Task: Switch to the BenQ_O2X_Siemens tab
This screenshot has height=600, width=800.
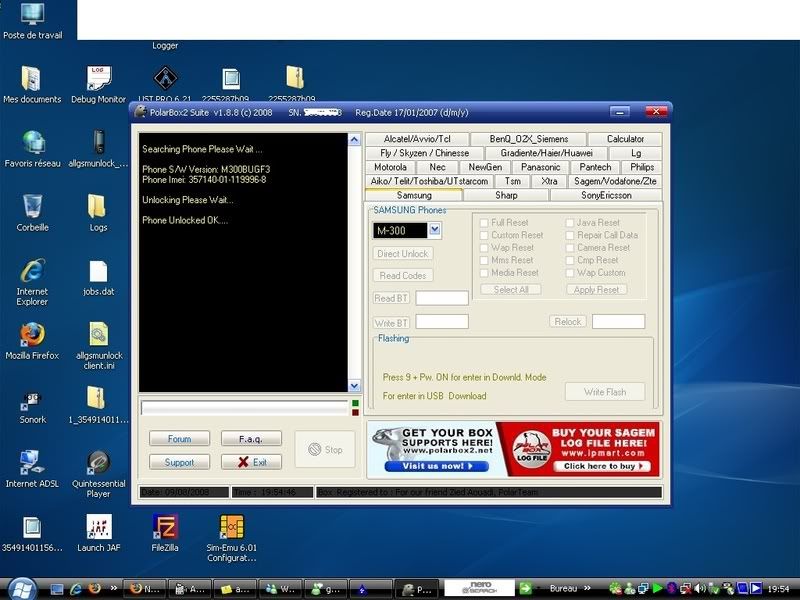Action: [x=529, y=139]
